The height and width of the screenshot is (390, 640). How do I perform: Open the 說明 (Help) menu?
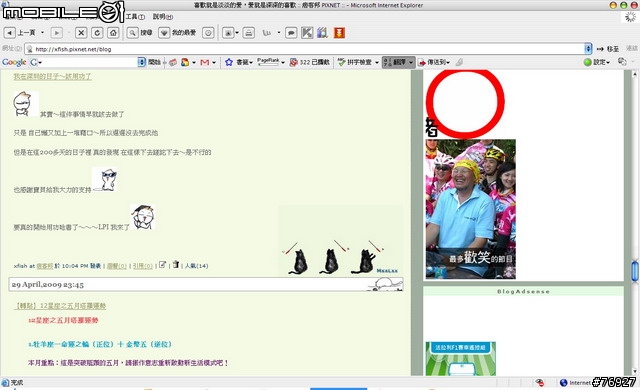163,17
